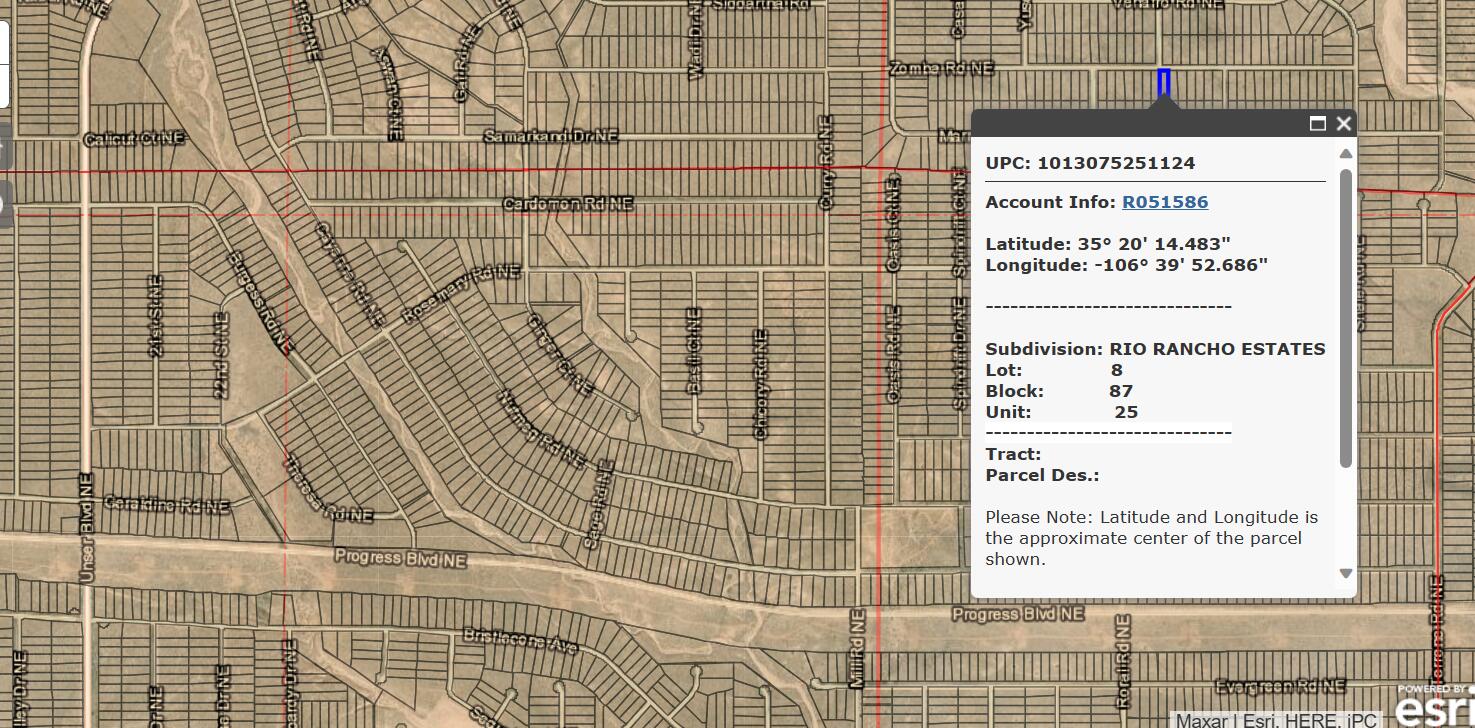The width and height of the screenshot is (1475, 728).
Task: Click the 22nd St NE label
Action: coord(221,356)
